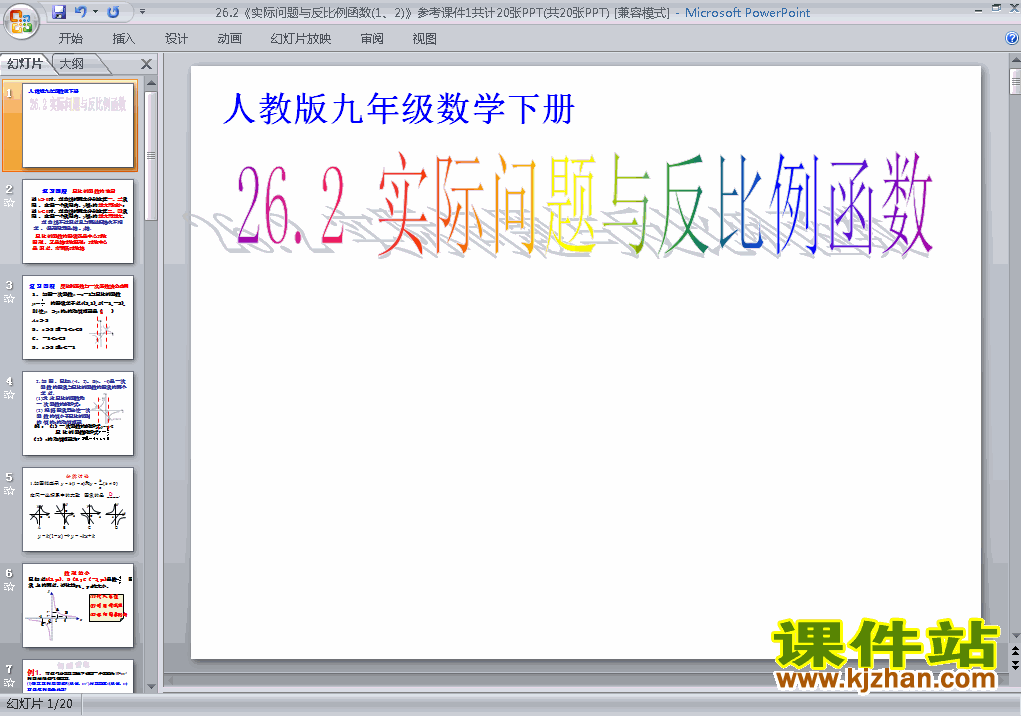Click main slide area scroll down arrow
The image size is (1021, 716).
click(x=1015, y=635)
